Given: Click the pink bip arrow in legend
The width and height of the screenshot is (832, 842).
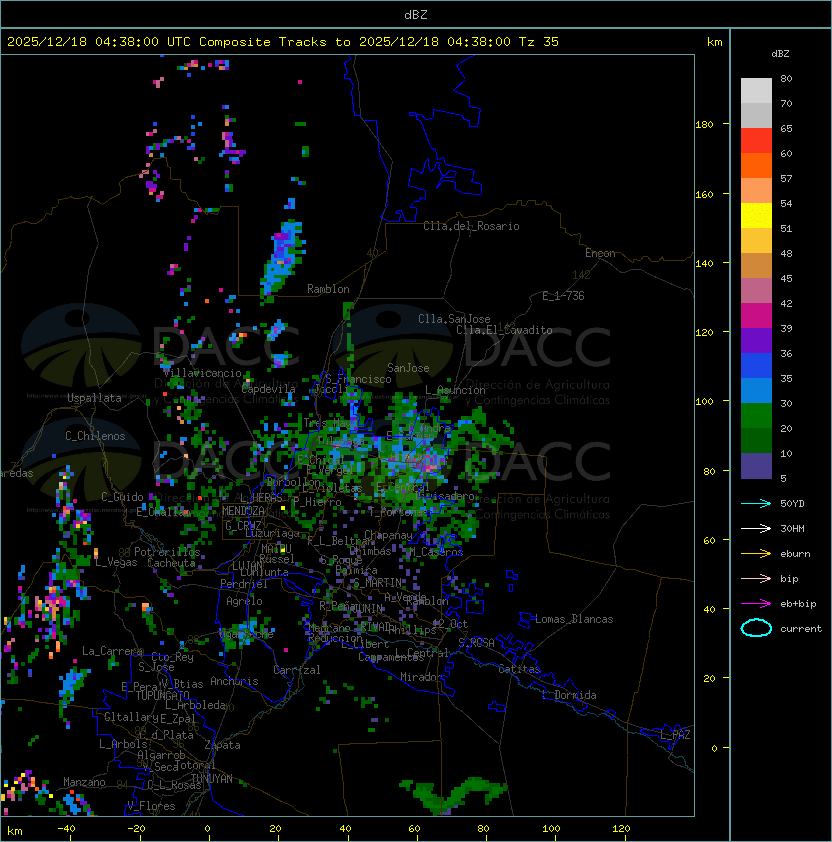Looking at the screenshot, I should point(756,578).
